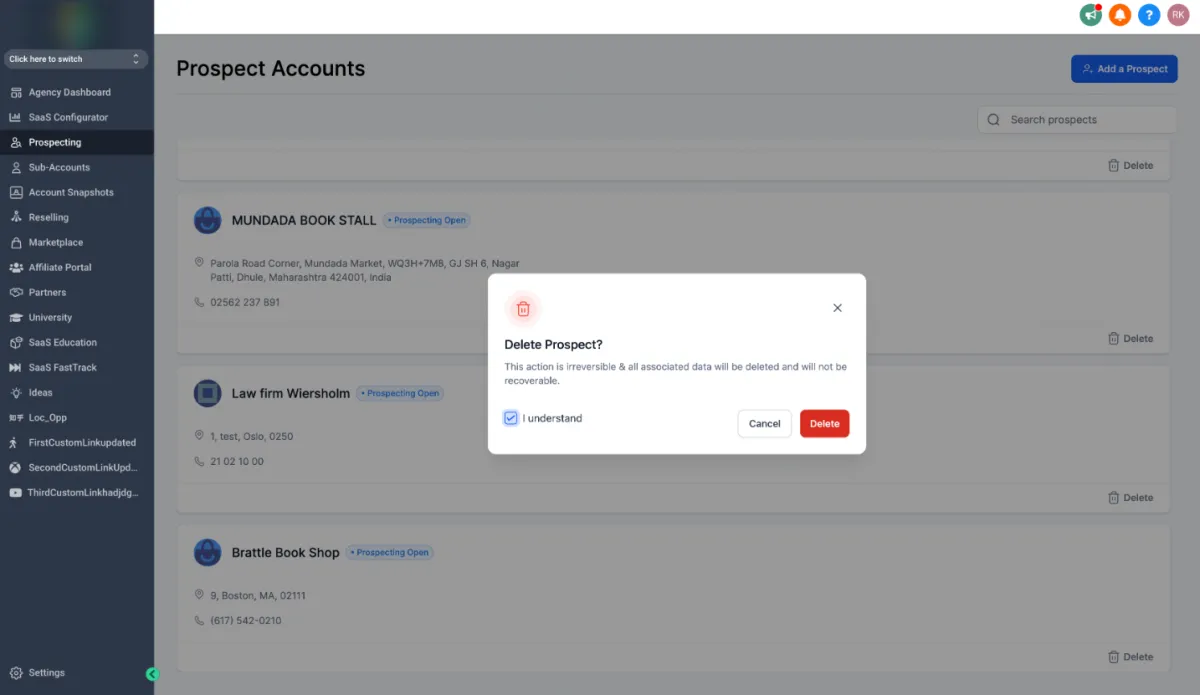Click phone number 02562 237 891
The width and height of the screenshot is (1200, 695).
pos(245,302)
